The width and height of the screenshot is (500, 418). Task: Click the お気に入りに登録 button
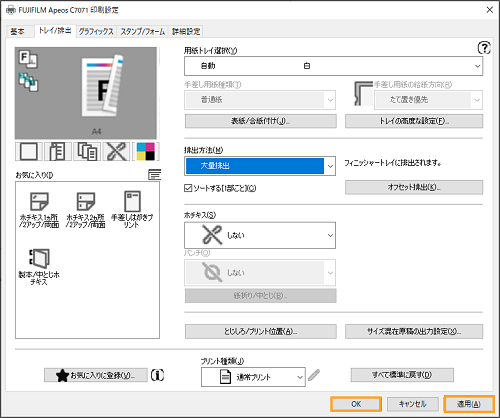click(x=96, y=375)
